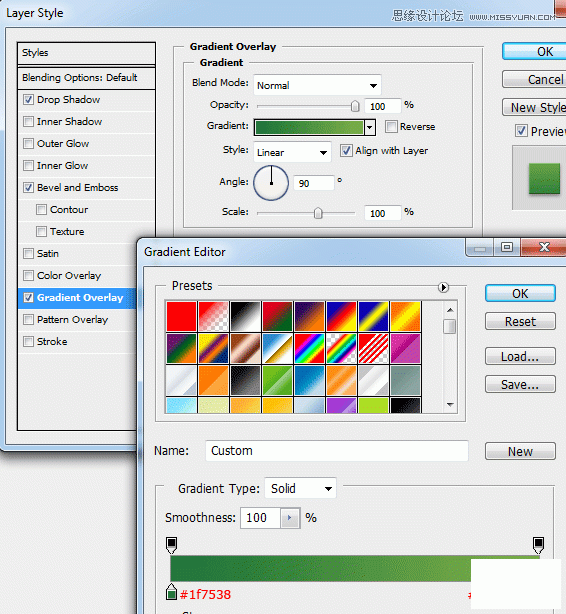The height and width of the screenshot is (614, 566).
Task: Click the New gradient button
Action: click(x=520, y=451)
